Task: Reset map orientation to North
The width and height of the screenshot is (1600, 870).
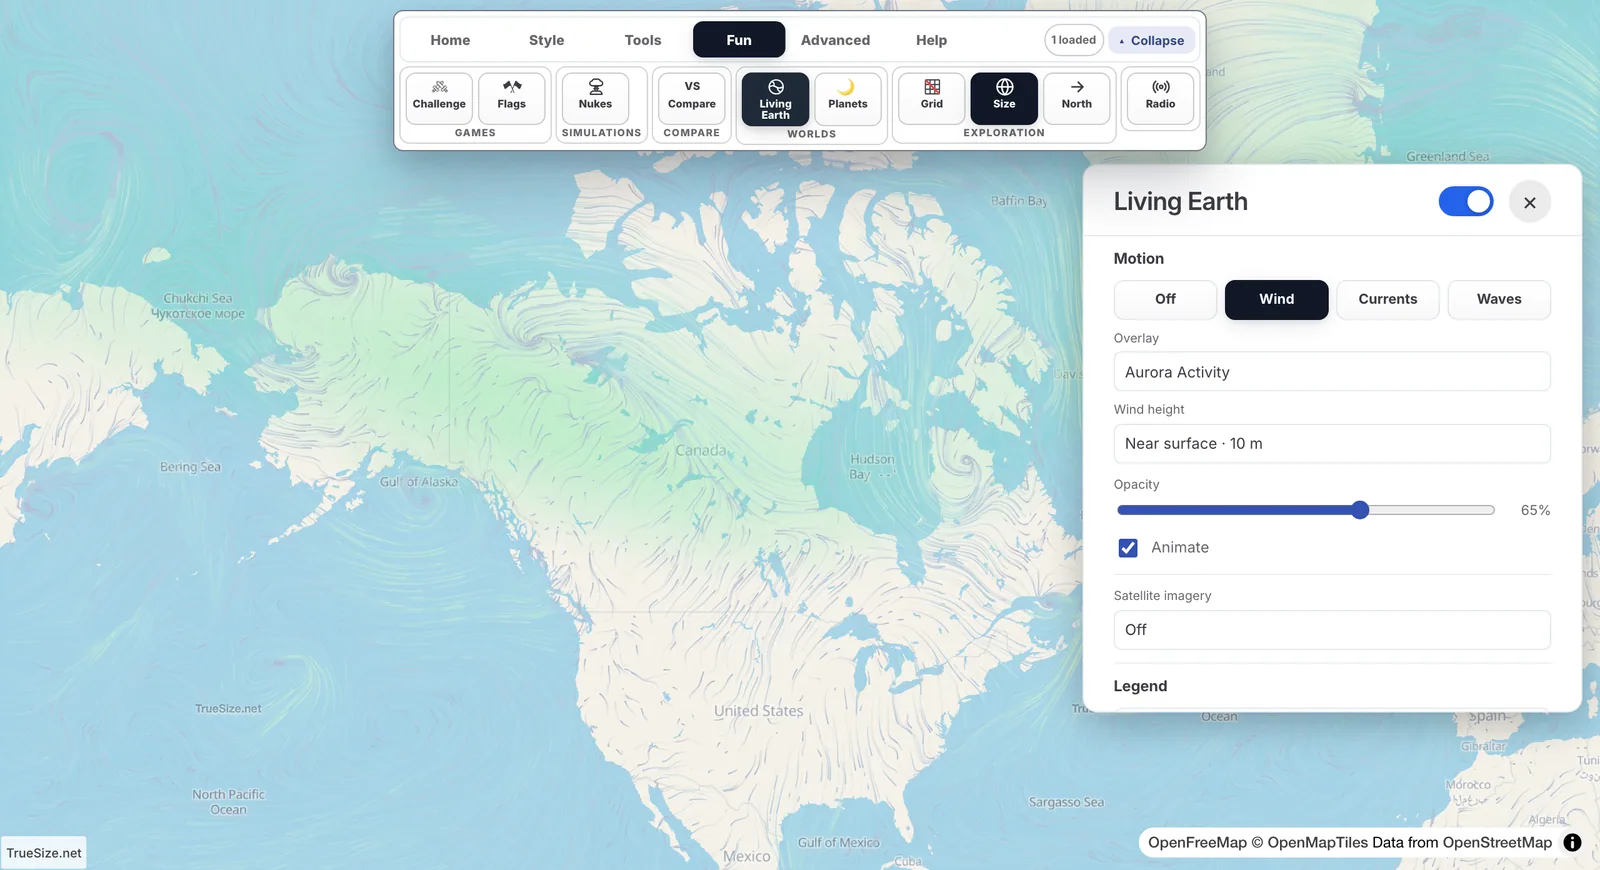Action: click(1077, 97)
